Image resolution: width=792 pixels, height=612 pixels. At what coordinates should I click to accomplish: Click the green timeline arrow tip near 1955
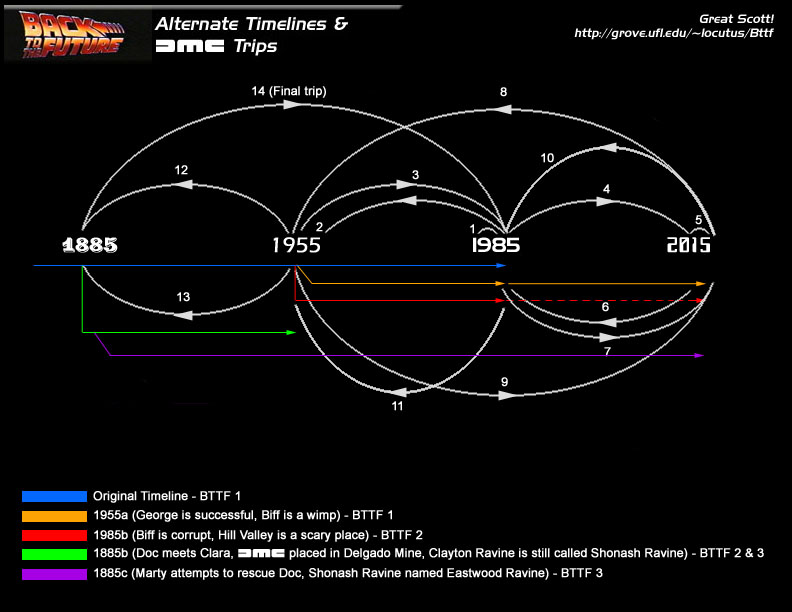click(x=291, y=332)
